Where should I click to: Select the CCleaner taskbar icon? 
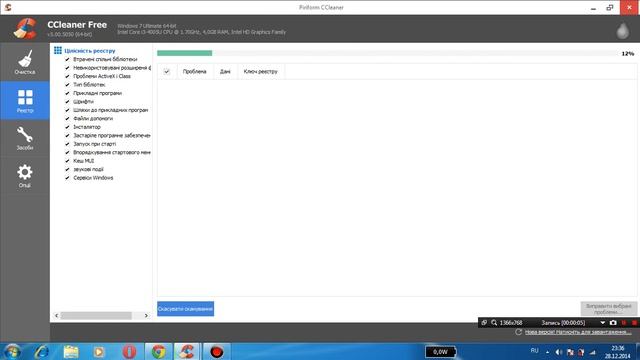coord(187,351)
